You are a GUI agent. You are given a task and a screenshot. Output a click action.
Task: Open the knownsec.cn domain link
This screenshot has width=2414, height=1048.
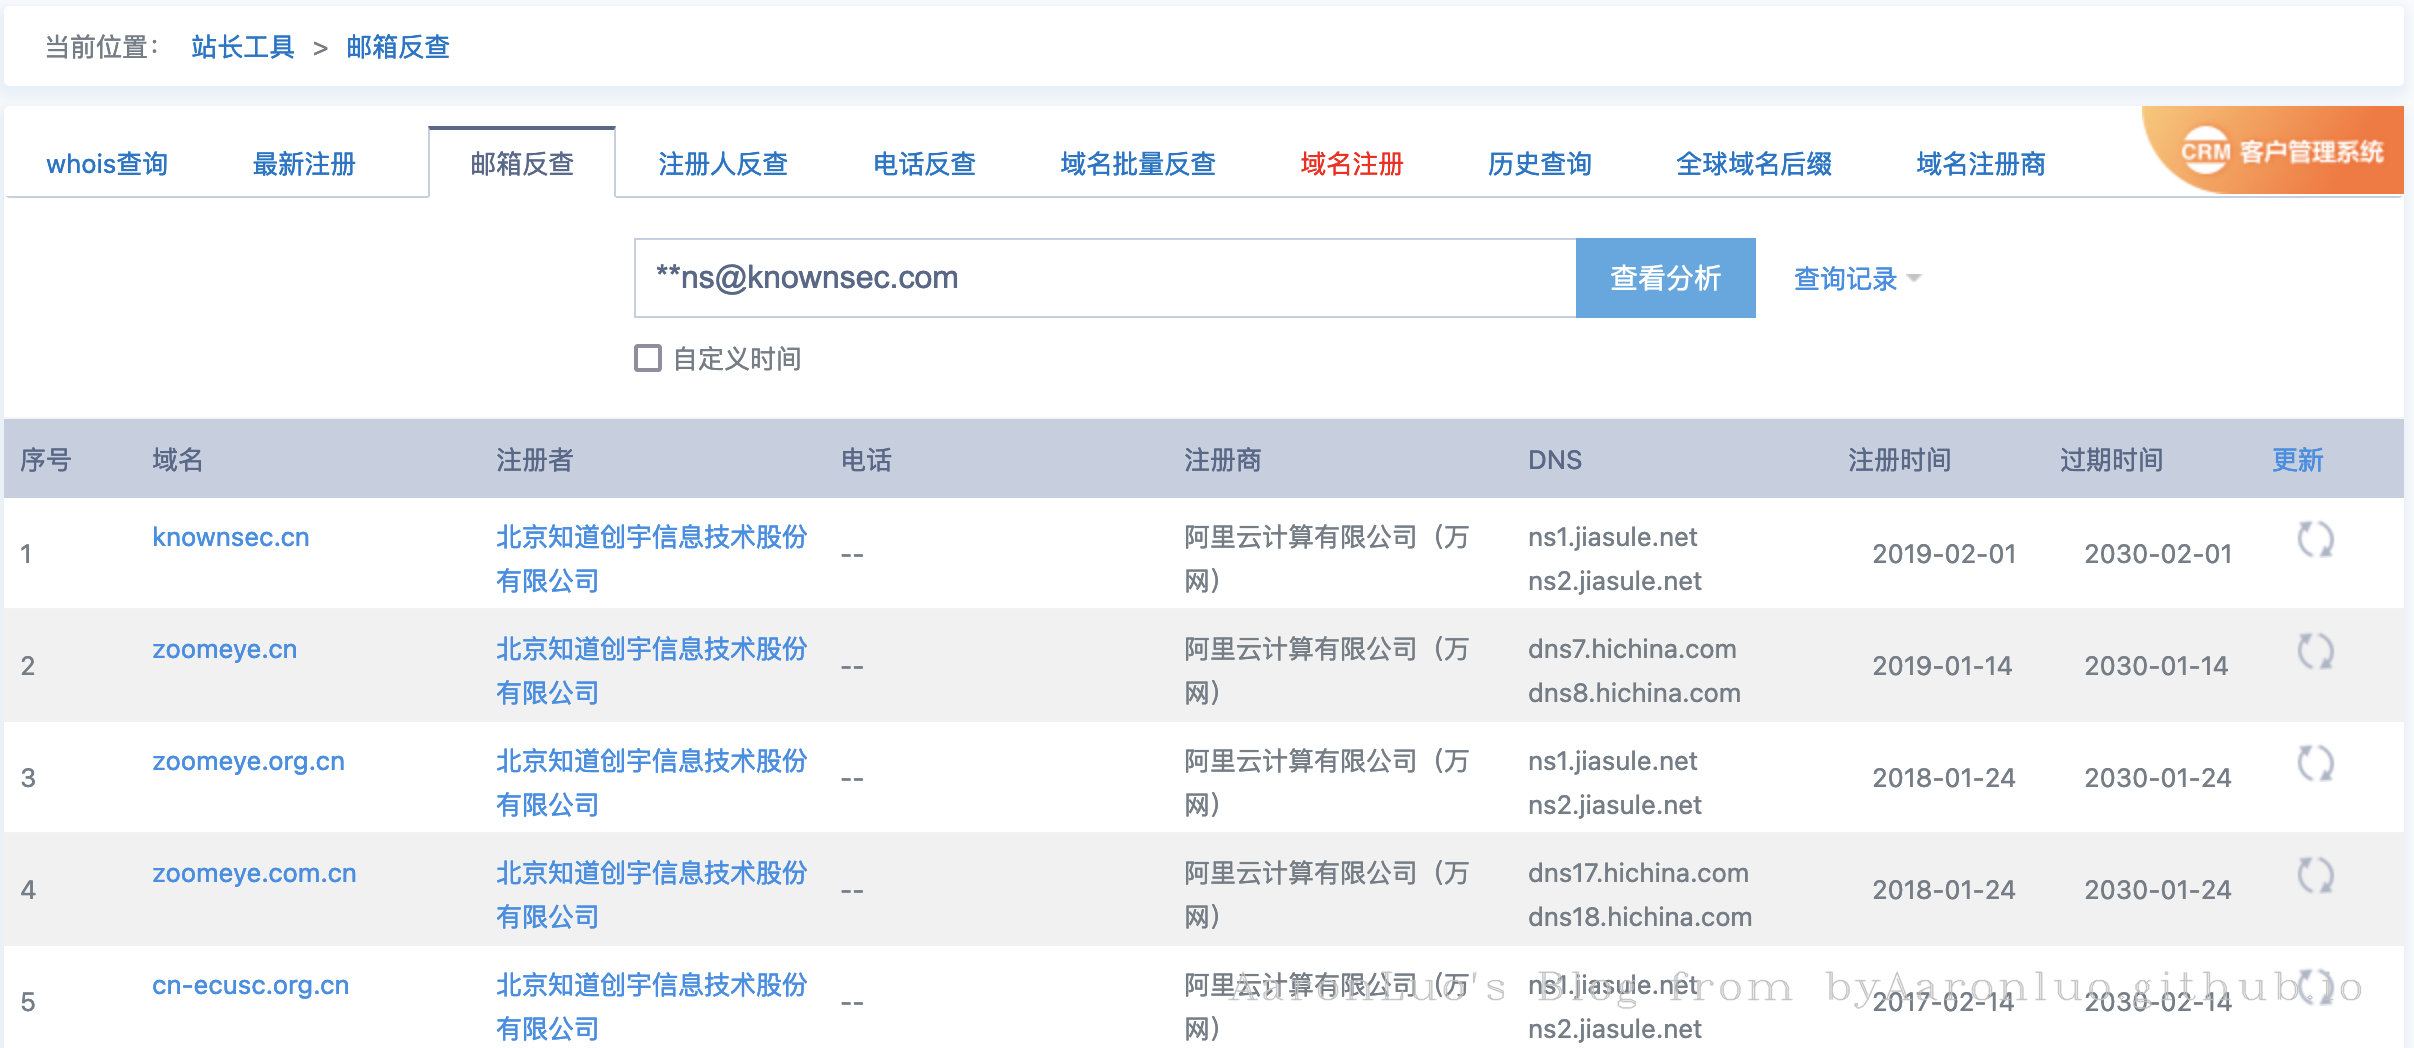(x=230, y=537)
